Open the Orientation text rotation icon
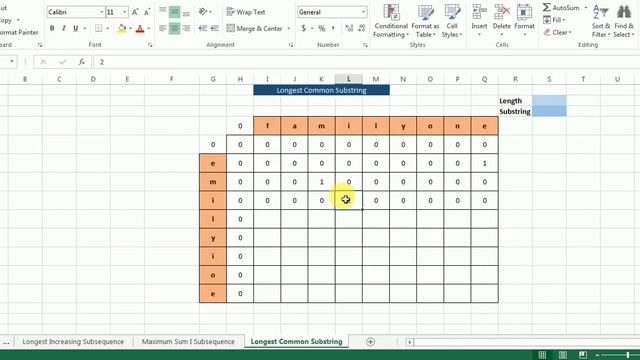The height and width of the screenshot is (360, 640). click(x=203, y=12)
